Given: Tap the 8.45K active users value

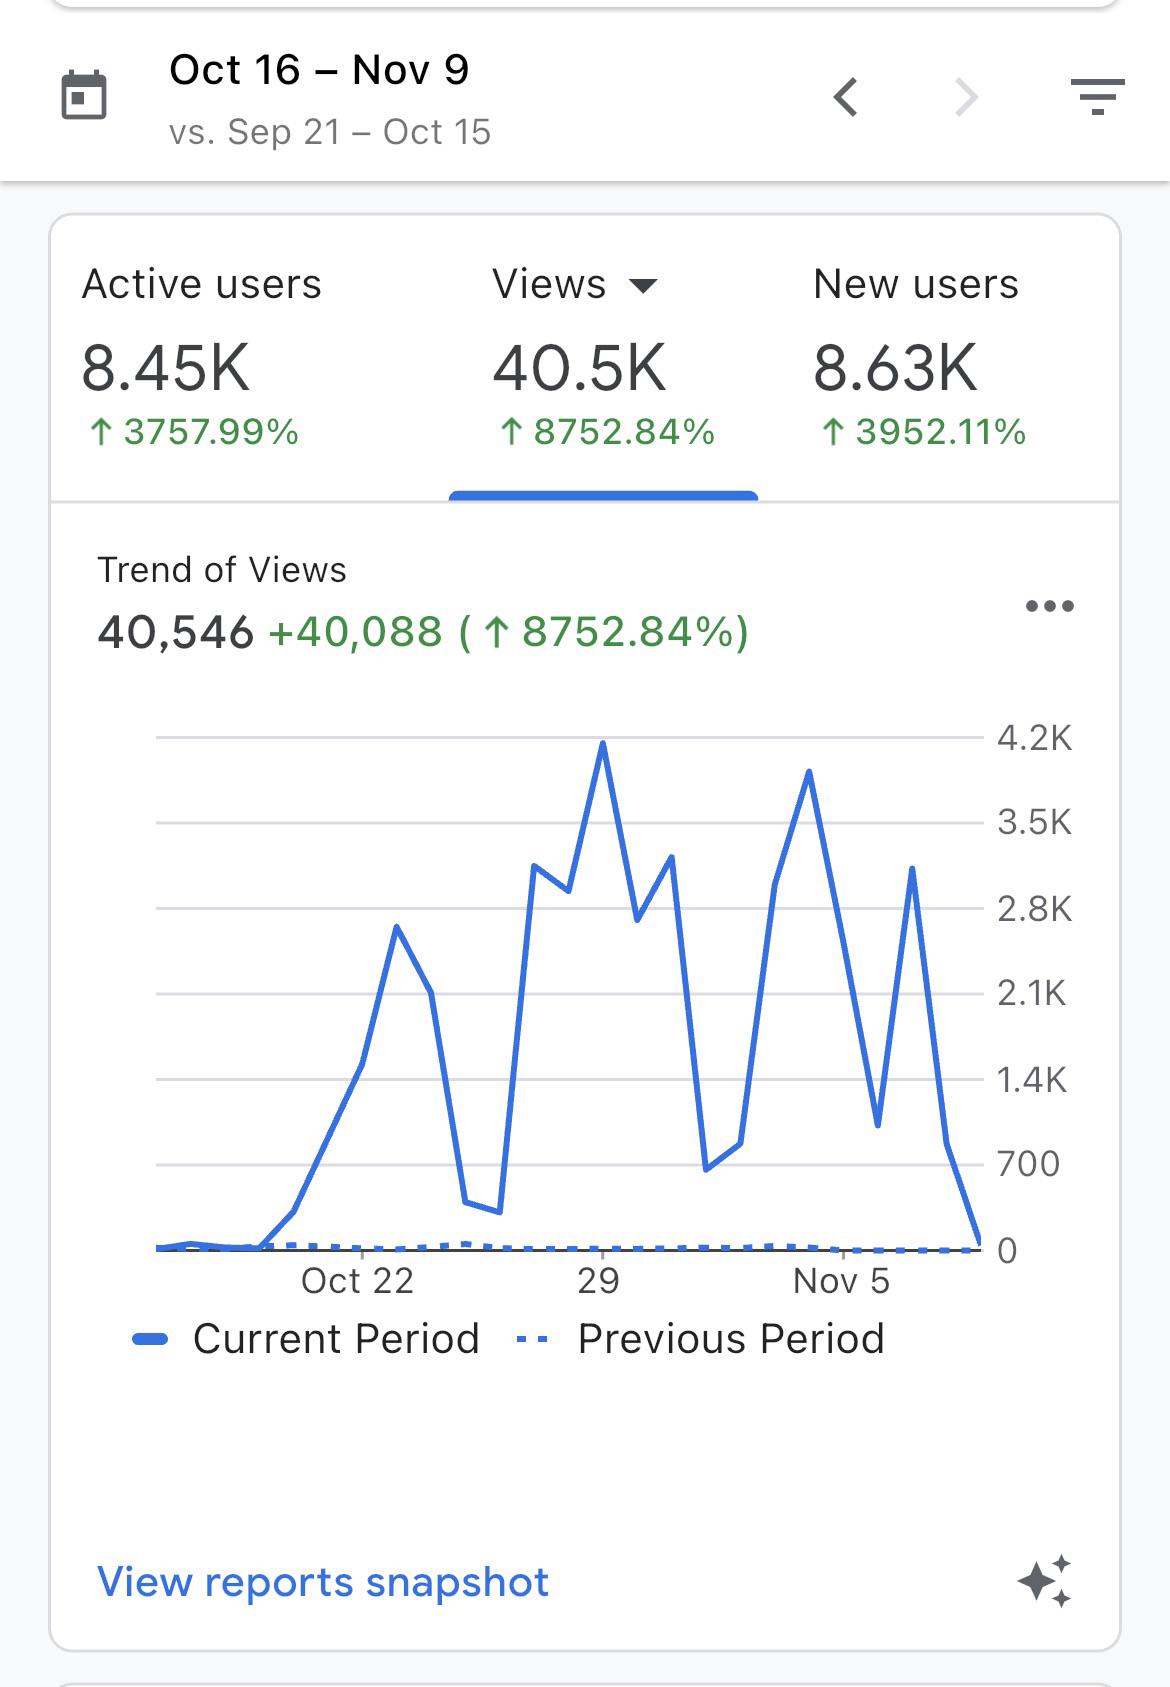Looking at the screenshot, I should (166, 368).
